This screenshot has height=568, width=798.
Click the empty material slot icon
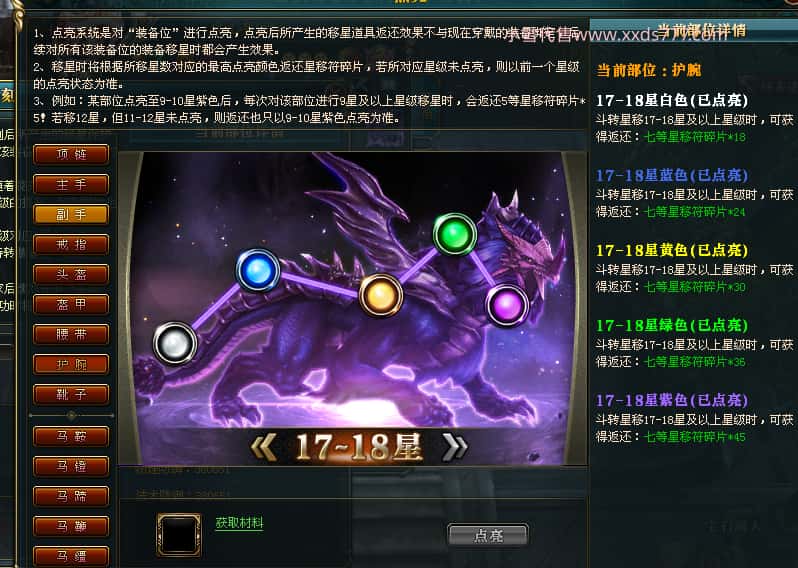tap(179, 534)
